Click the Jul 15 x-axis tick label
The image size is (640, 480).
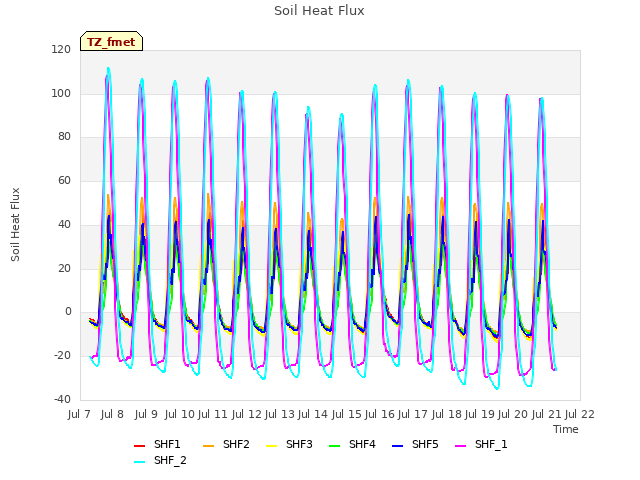(x=347, y=414)
